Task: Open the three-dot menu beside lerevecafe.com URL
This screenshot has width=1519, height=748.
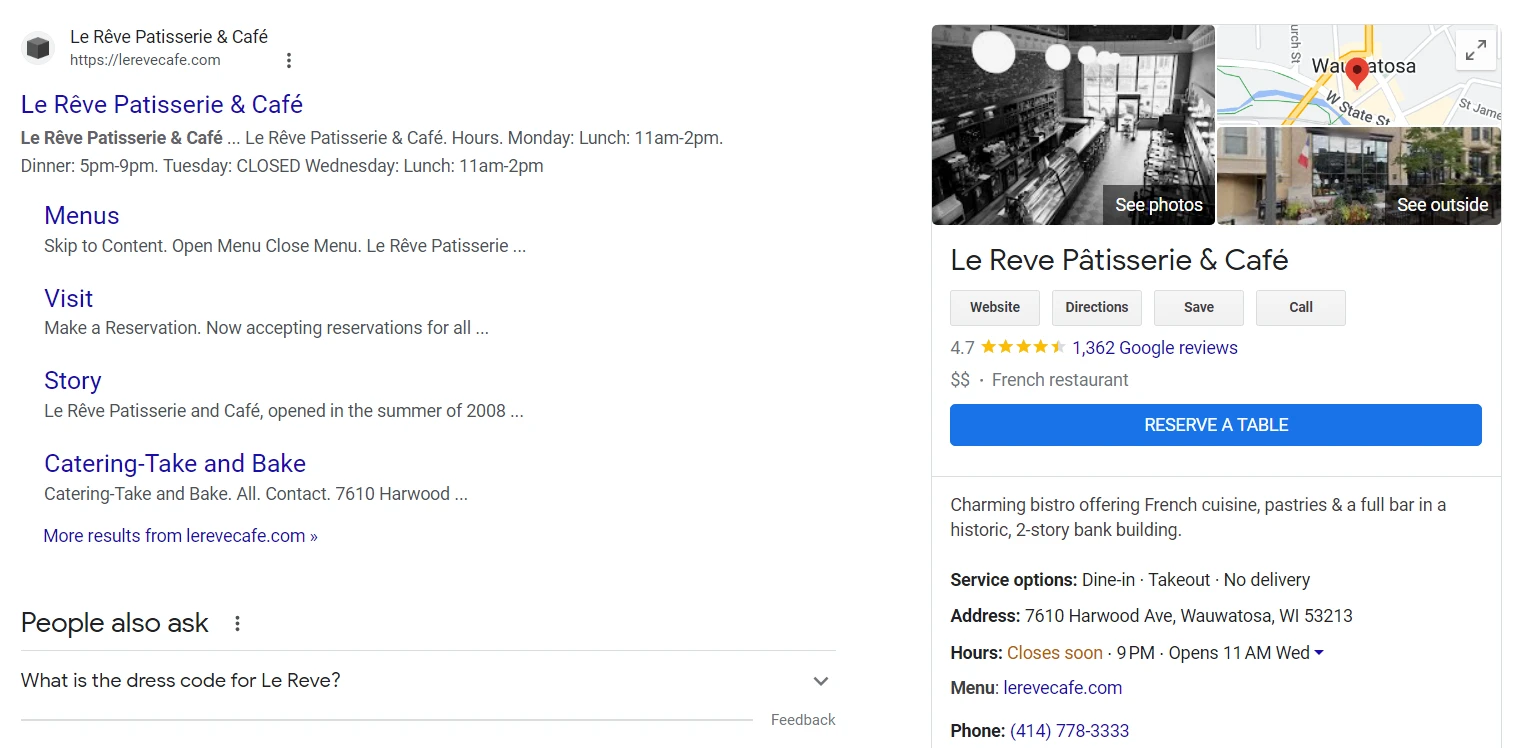Action: (x=289, y=60)
